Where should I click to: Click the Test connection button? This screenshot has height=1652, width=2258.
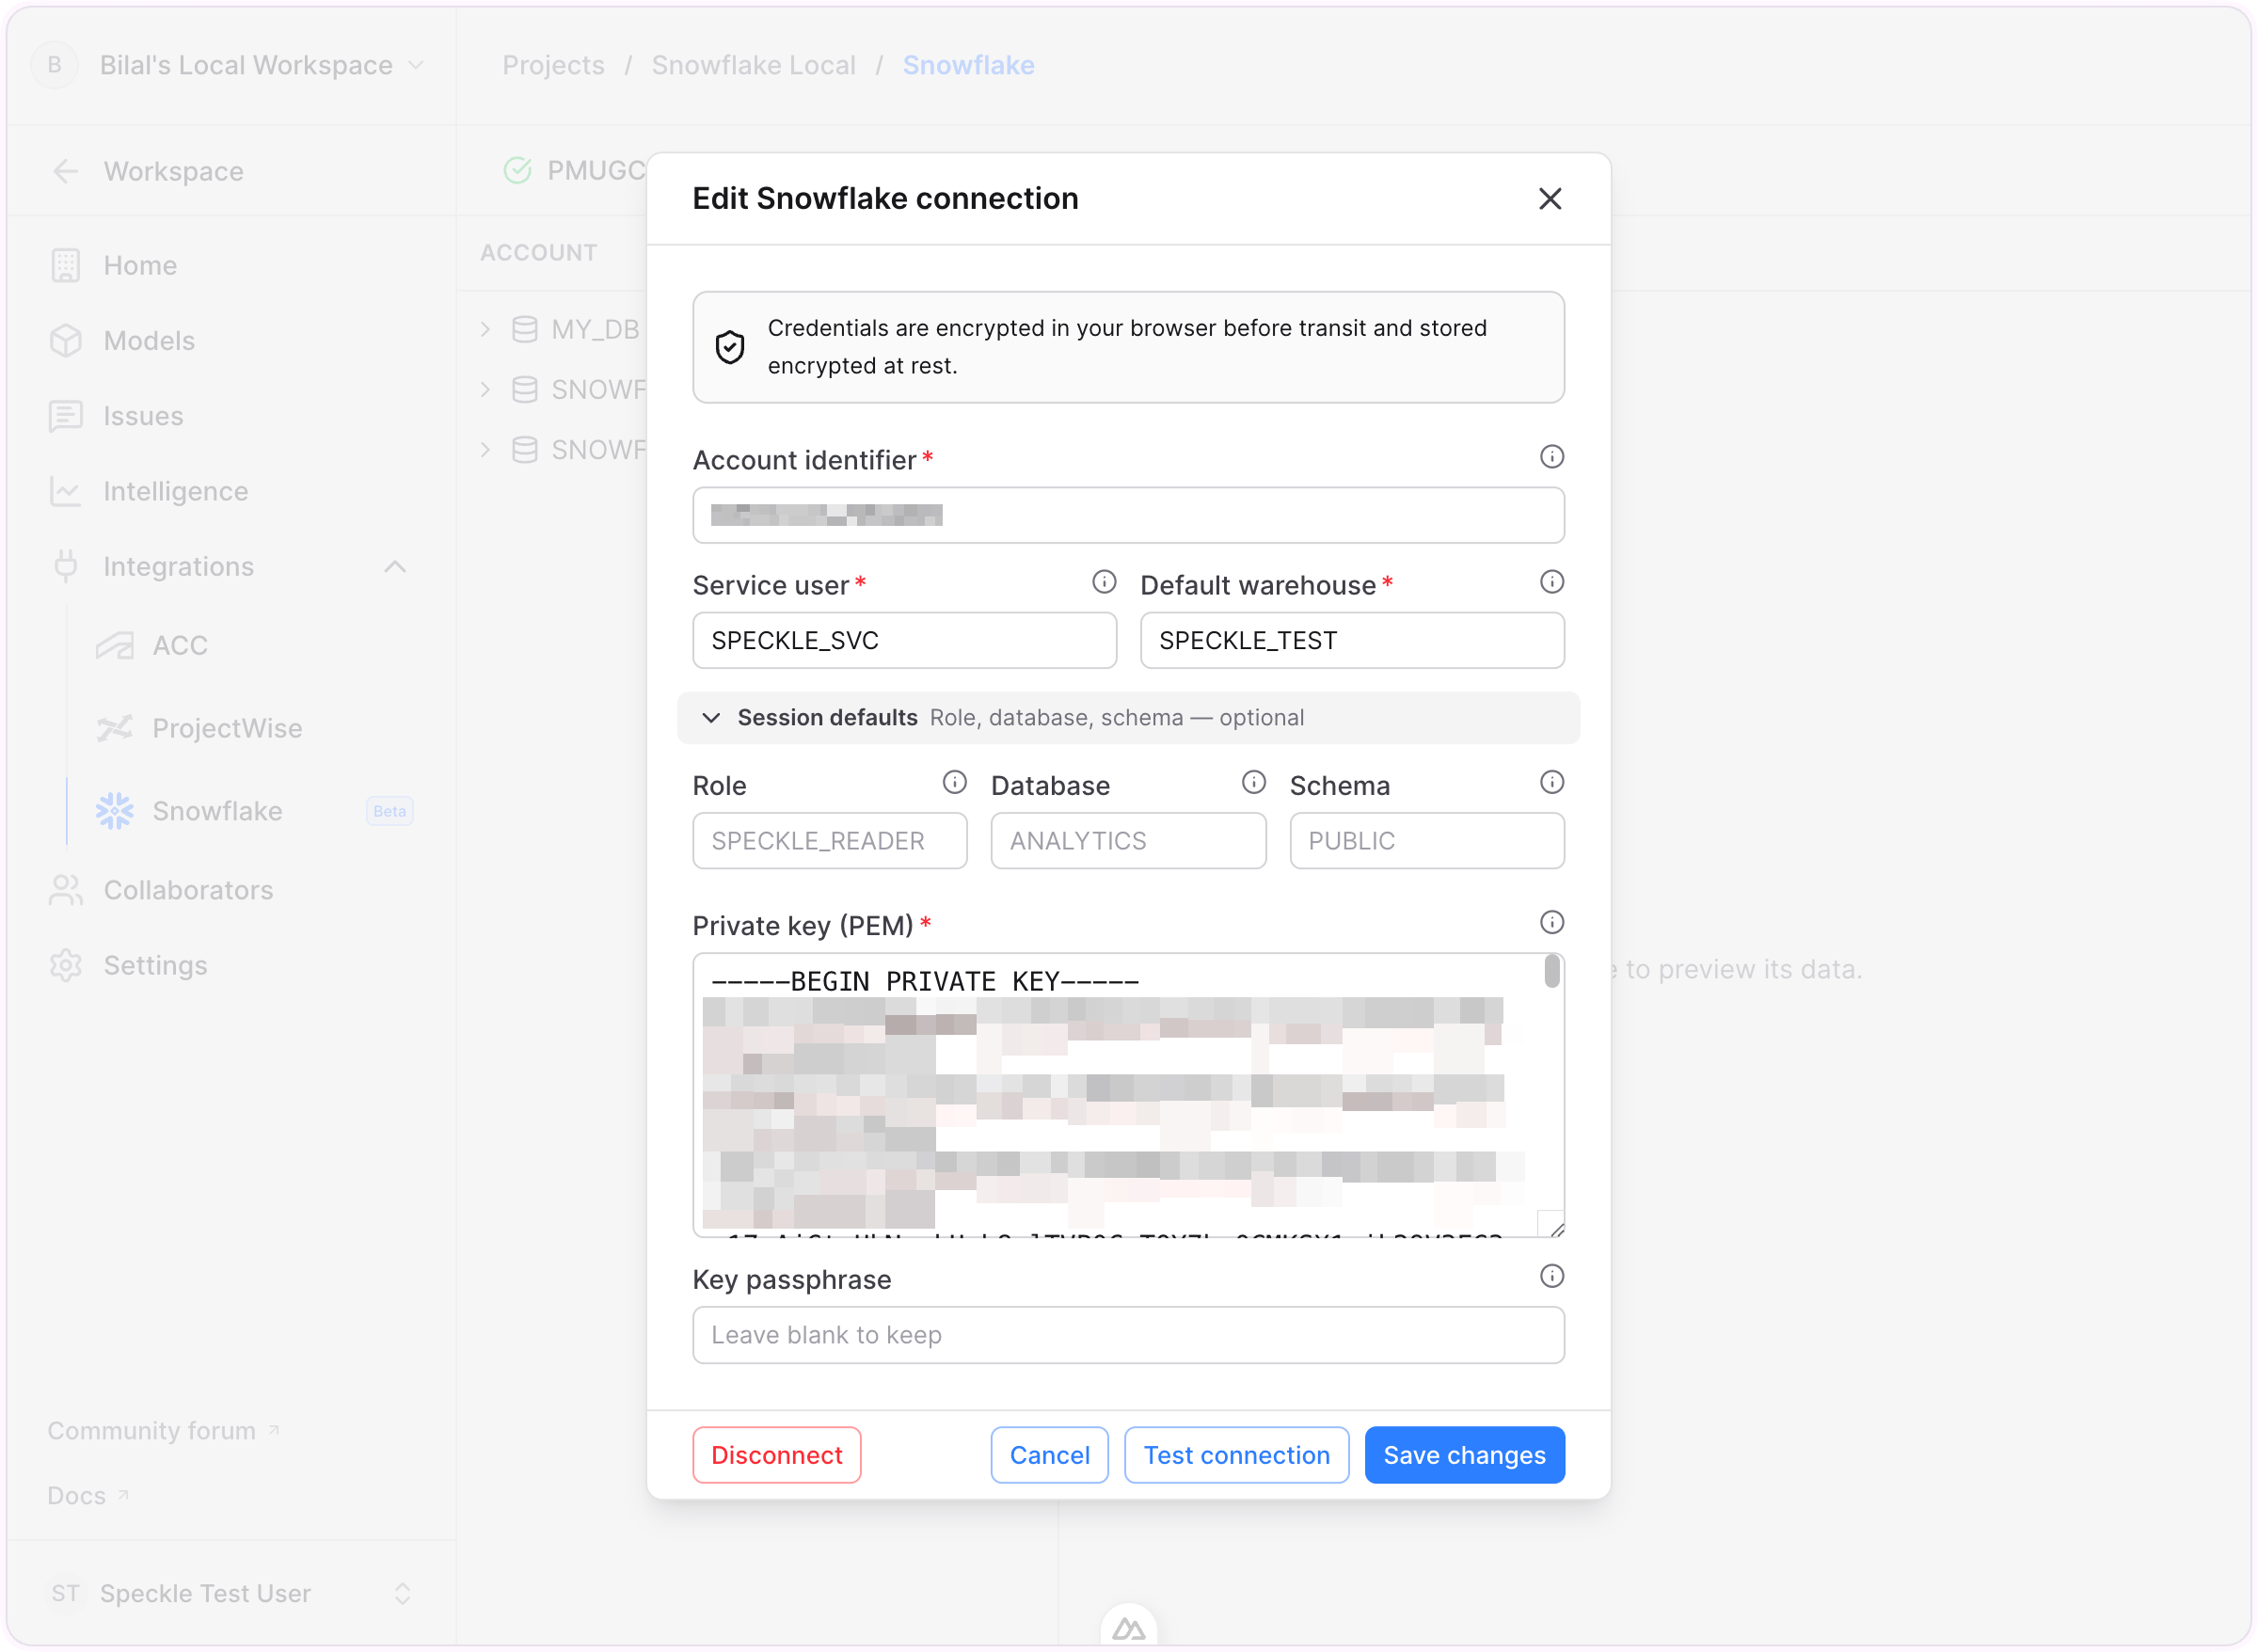click(1236, 1455)
